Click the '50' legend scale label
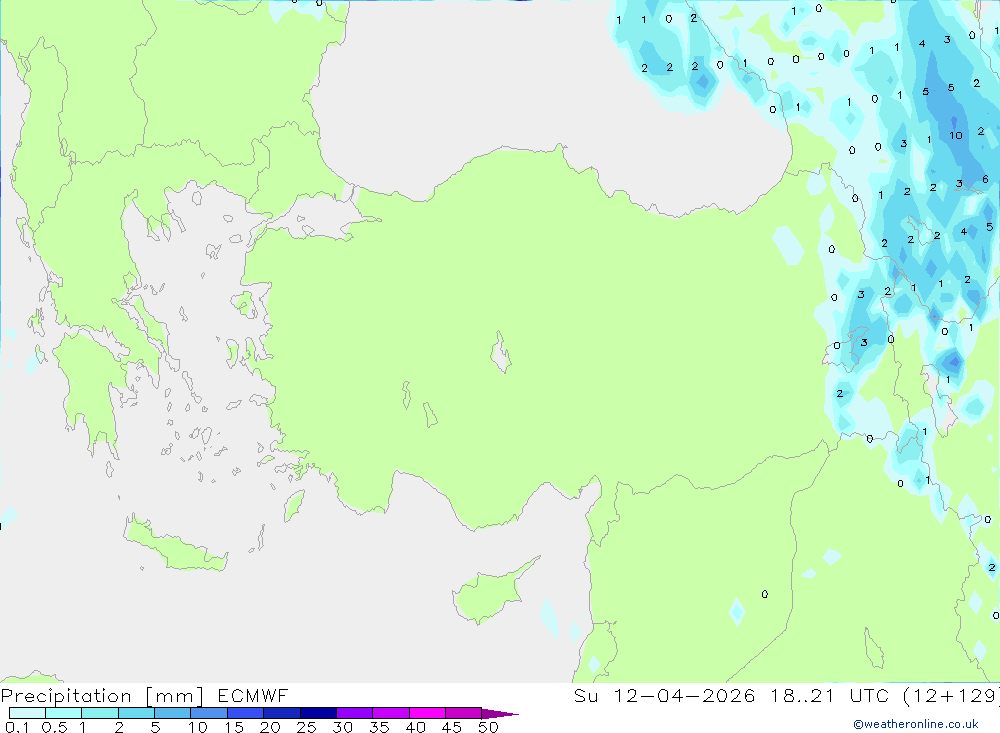This screenshot has width=1000, height=733. (x=488, y=727)
